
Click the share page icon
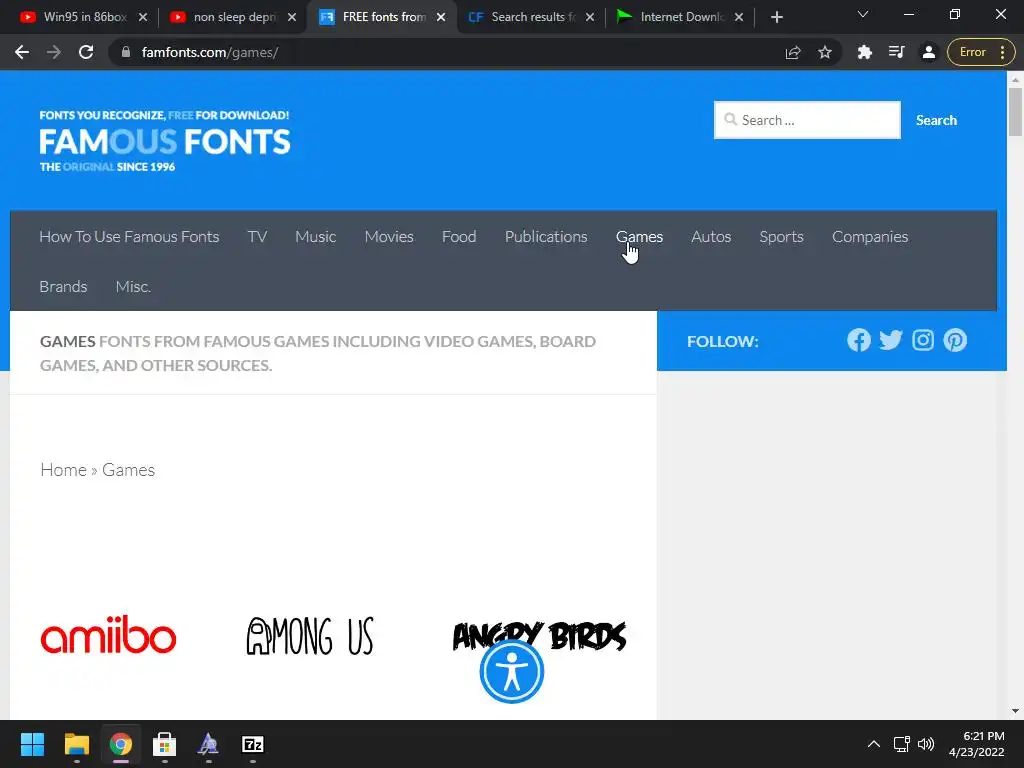point(793,52)
